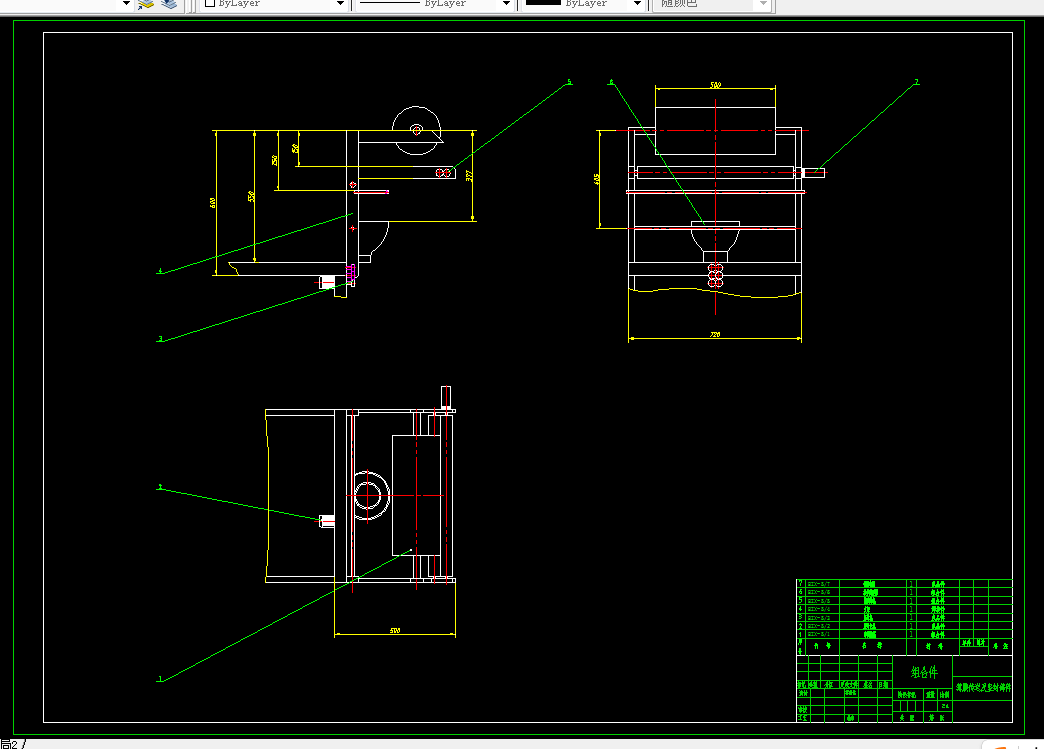This screenshot has width=1044, height=749.
Task: Select leader callout number 4
Action: tap(160, 271)
